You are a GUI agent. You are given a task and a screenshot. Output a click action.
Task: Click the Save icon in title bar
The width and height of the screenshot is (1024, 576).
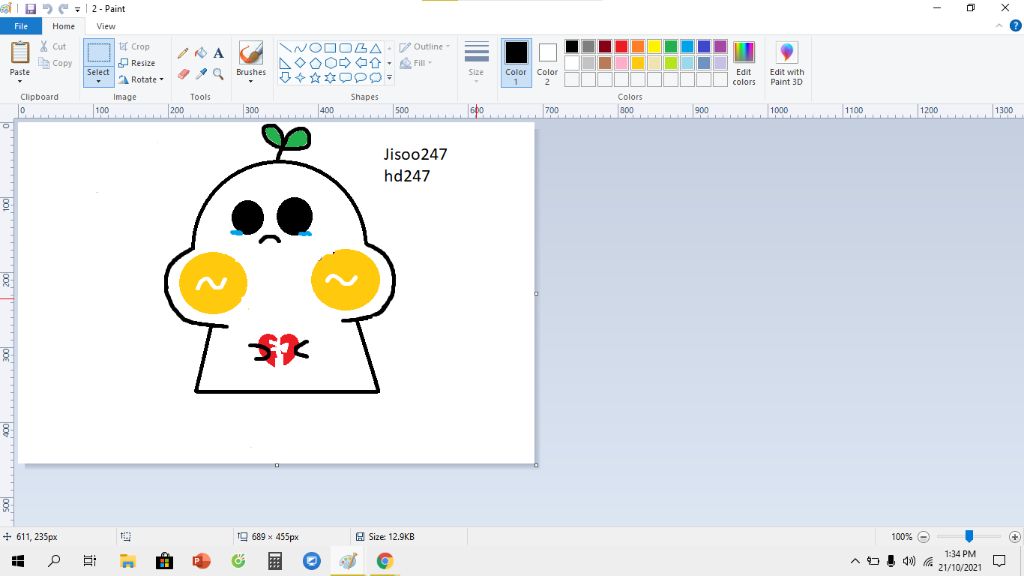click(31, 8)
